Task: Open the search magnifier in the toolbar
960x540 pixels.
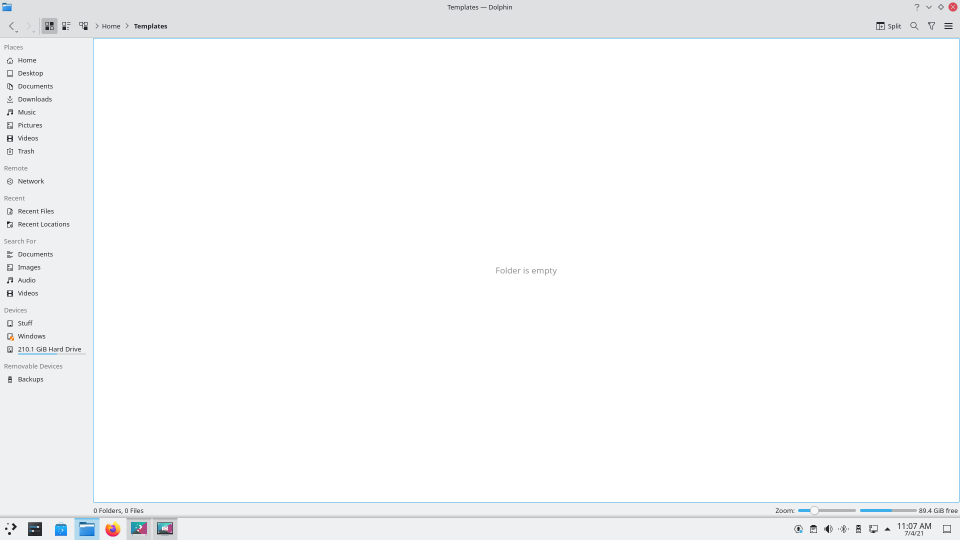Action: pos(914,26)
